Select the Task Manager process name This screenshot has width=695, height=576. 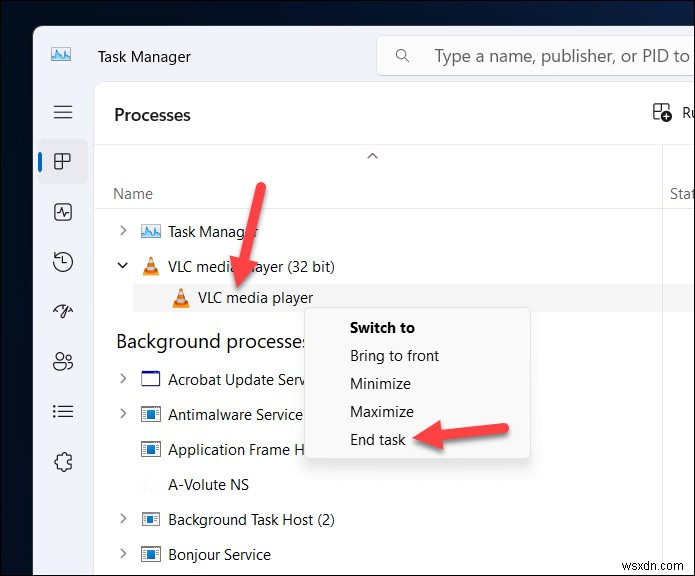point(213,232)
